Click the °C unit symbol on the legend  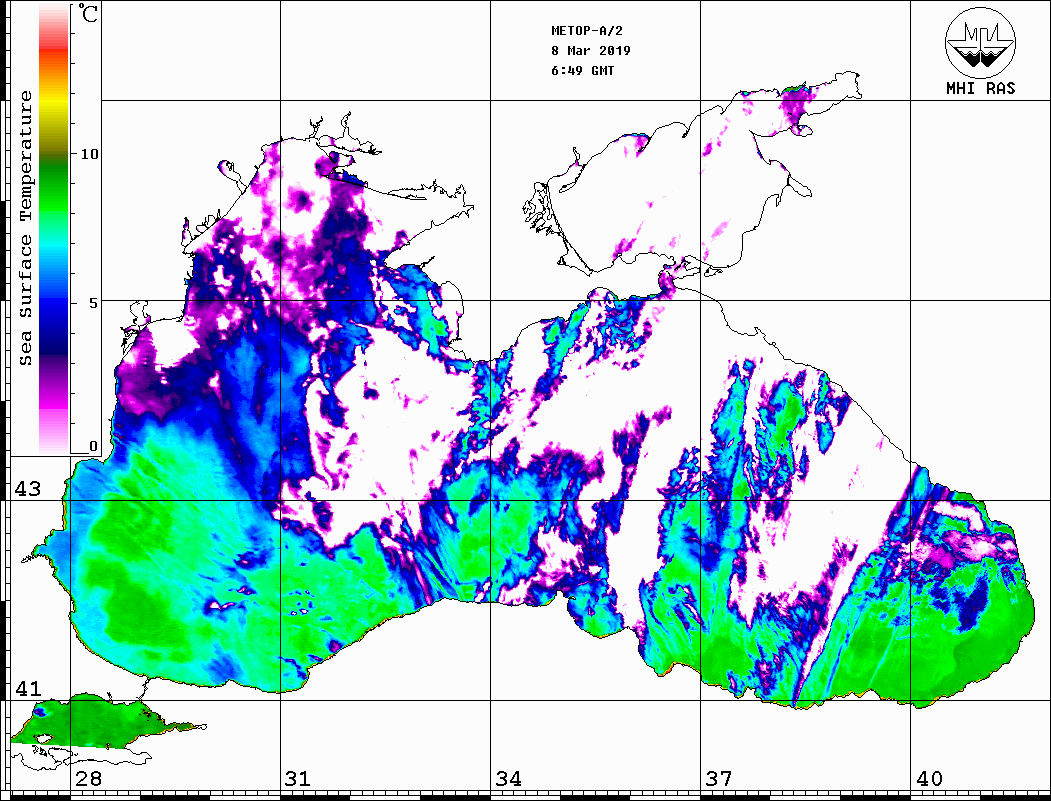(x=87, y=13)
